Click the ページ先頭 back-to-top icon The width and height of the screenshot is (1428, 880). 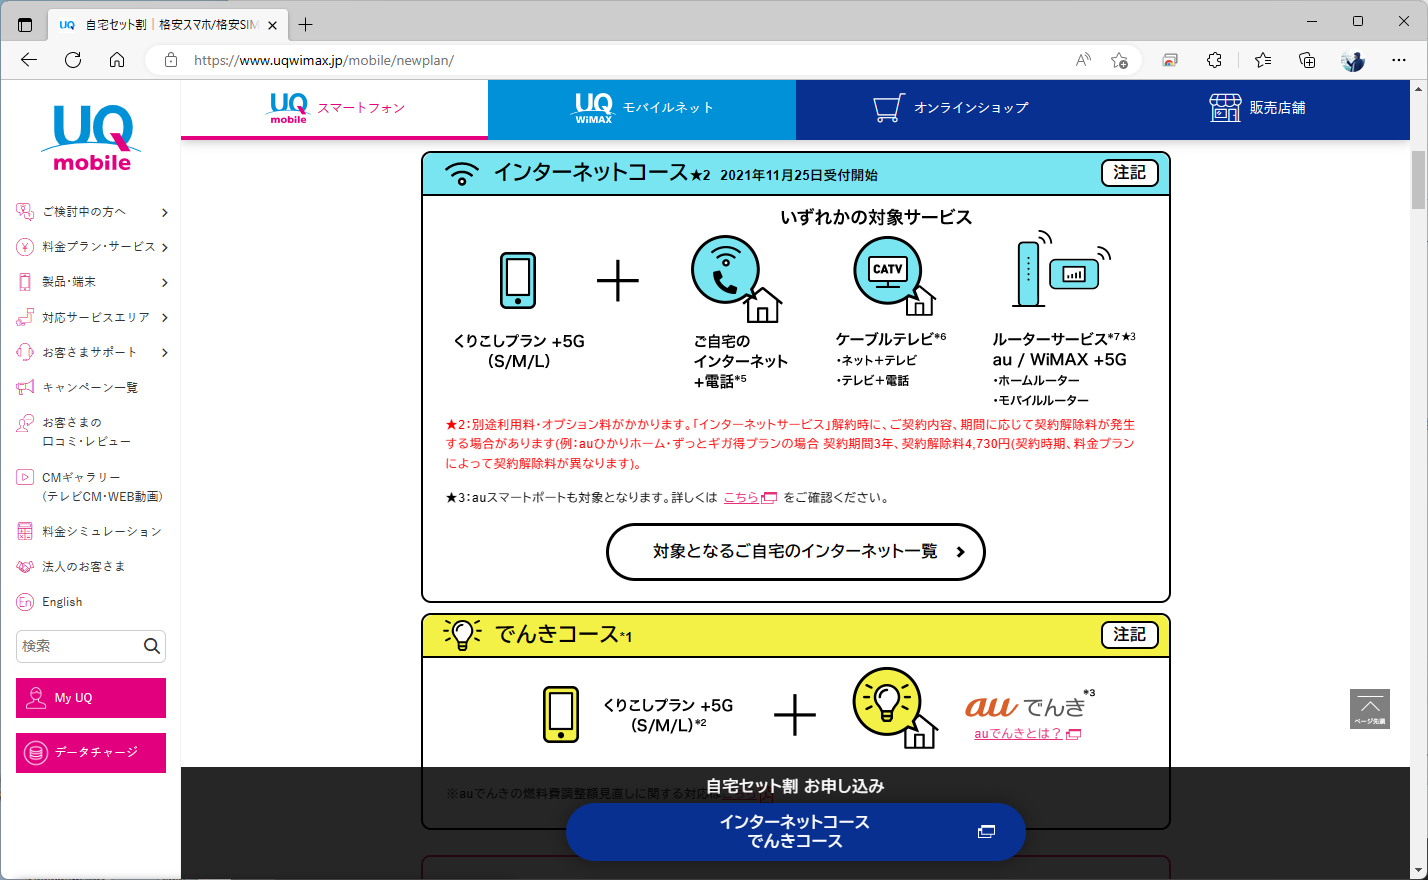coord(1370,708)
